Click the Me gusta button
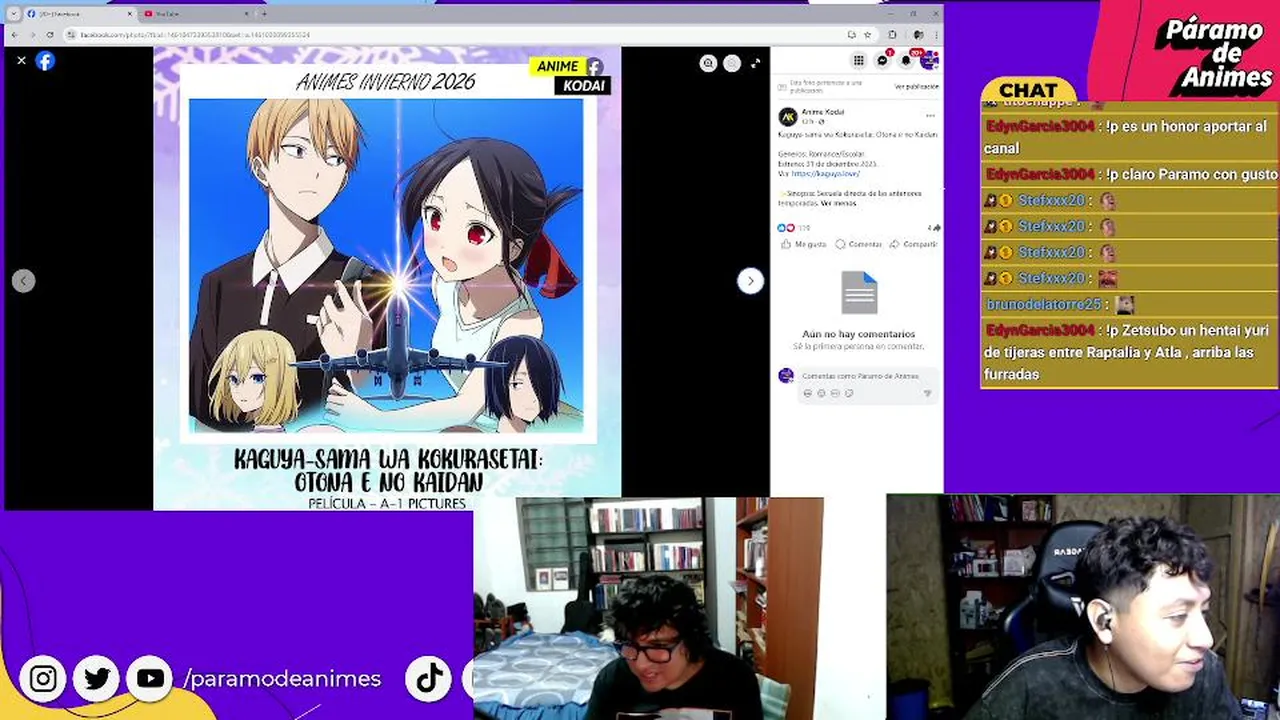 click(805, 244)
